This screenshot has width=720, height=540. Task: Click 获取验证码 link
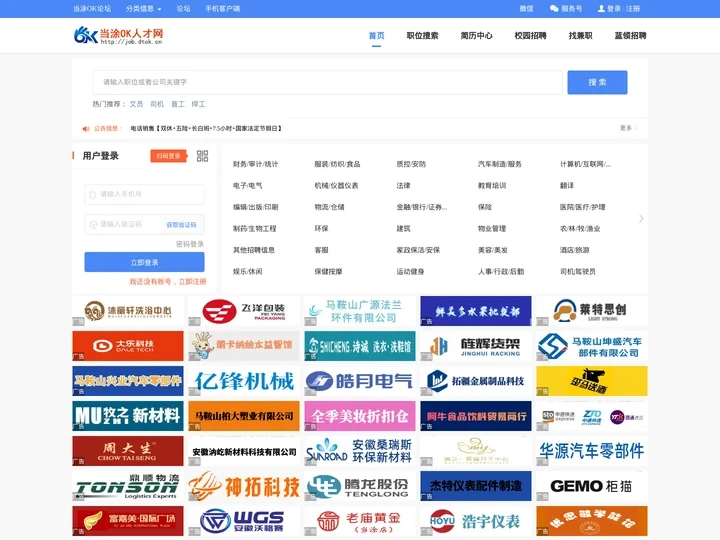181,225
